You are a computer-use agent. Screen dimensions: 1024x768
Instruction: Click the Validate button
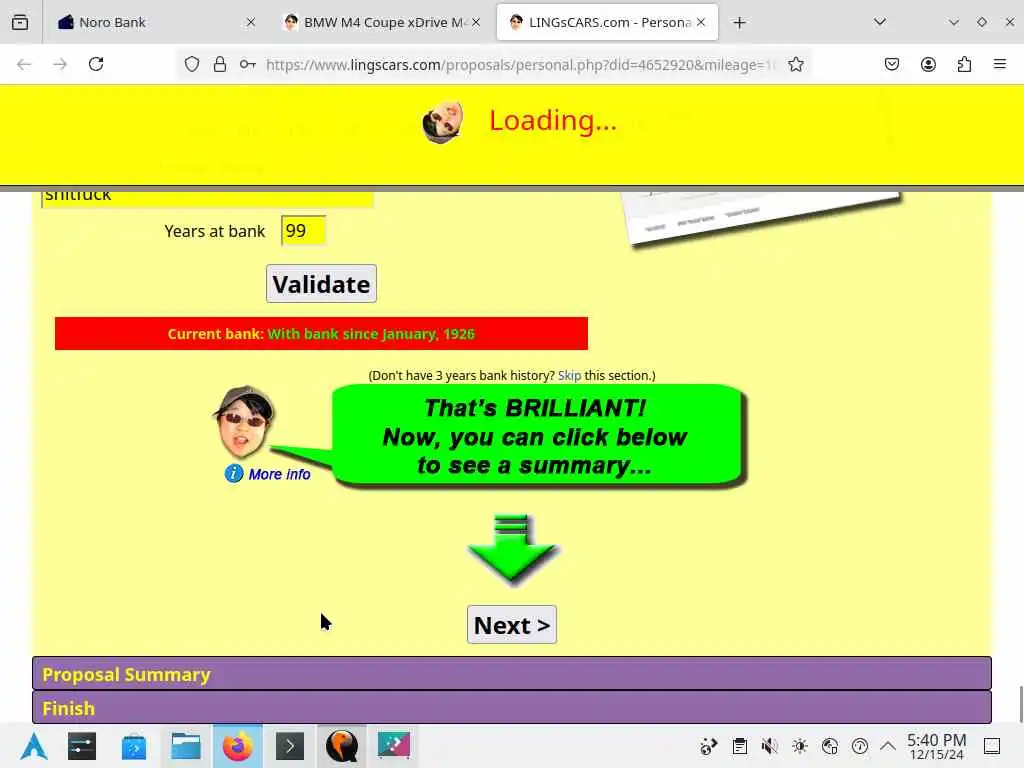(x=321, y=283)
